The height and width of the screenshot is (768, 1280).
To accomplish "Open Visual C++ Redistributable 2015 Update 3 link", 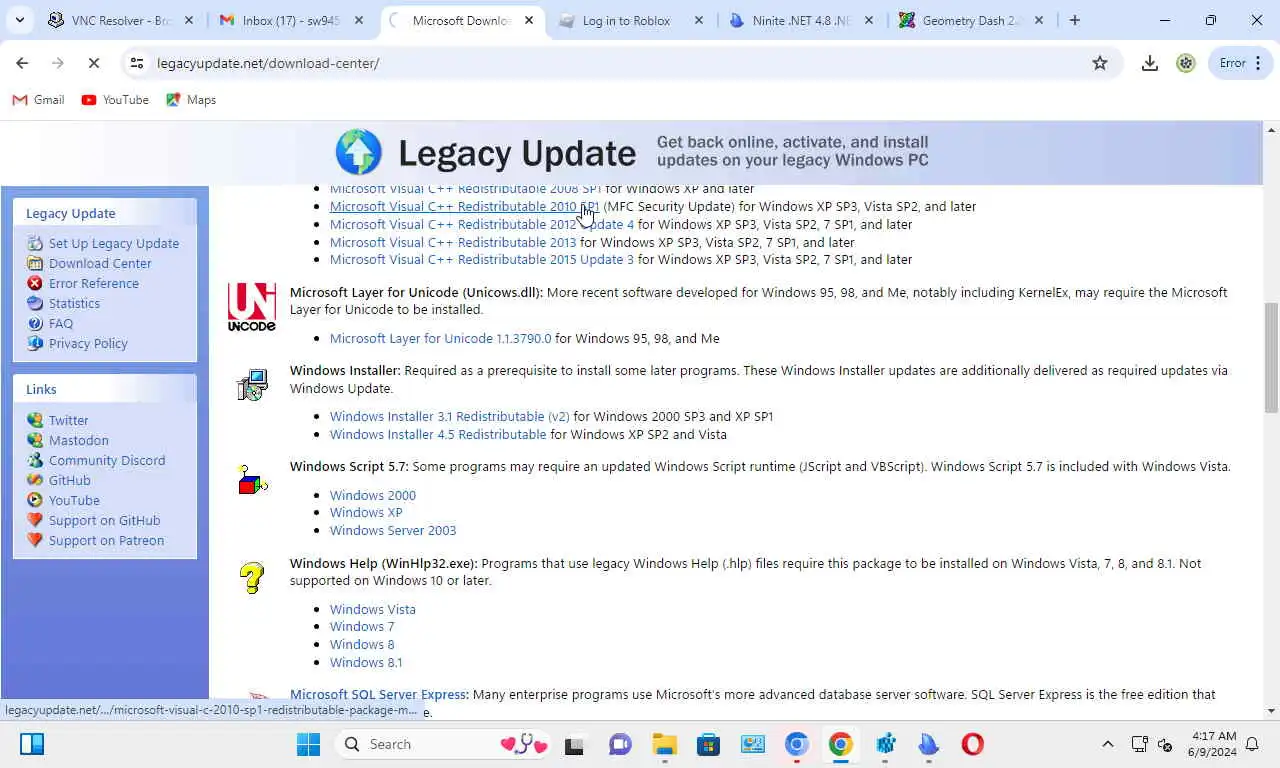I will click(482, 259).
